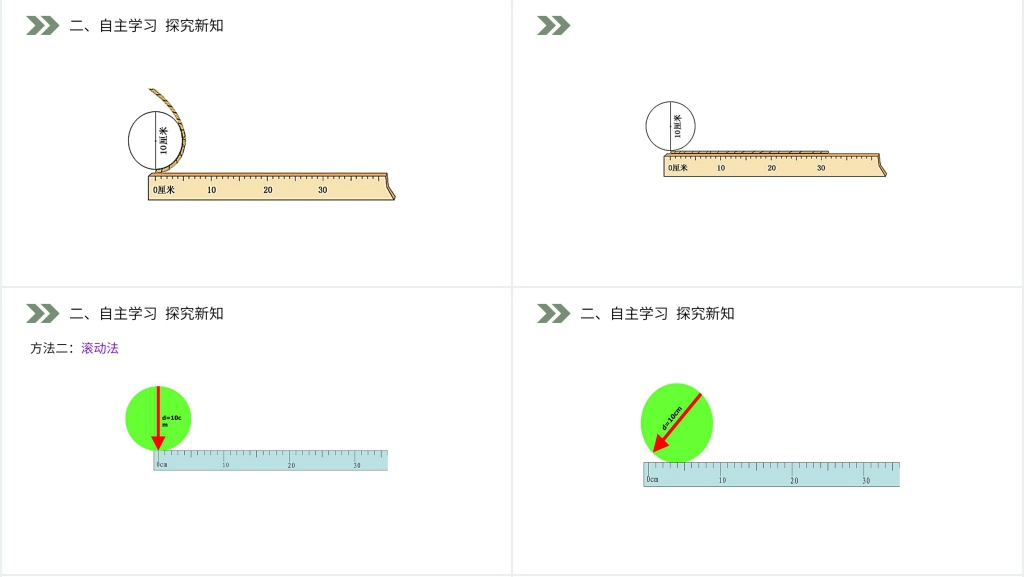Click the purple 滚动法 text

pyautogui.click(x=100, y=349)
